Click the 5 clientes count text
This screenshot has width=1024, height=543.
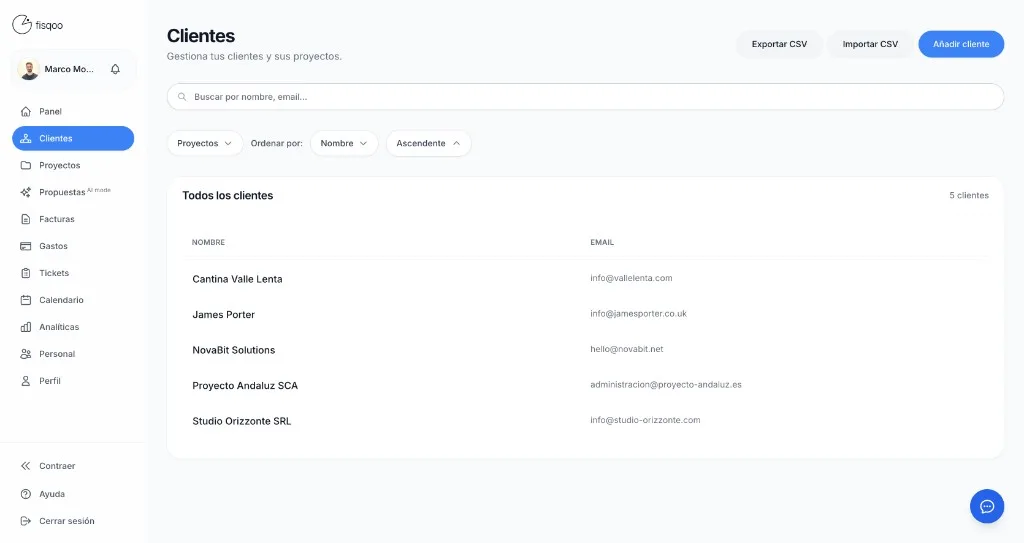[968, 195]
